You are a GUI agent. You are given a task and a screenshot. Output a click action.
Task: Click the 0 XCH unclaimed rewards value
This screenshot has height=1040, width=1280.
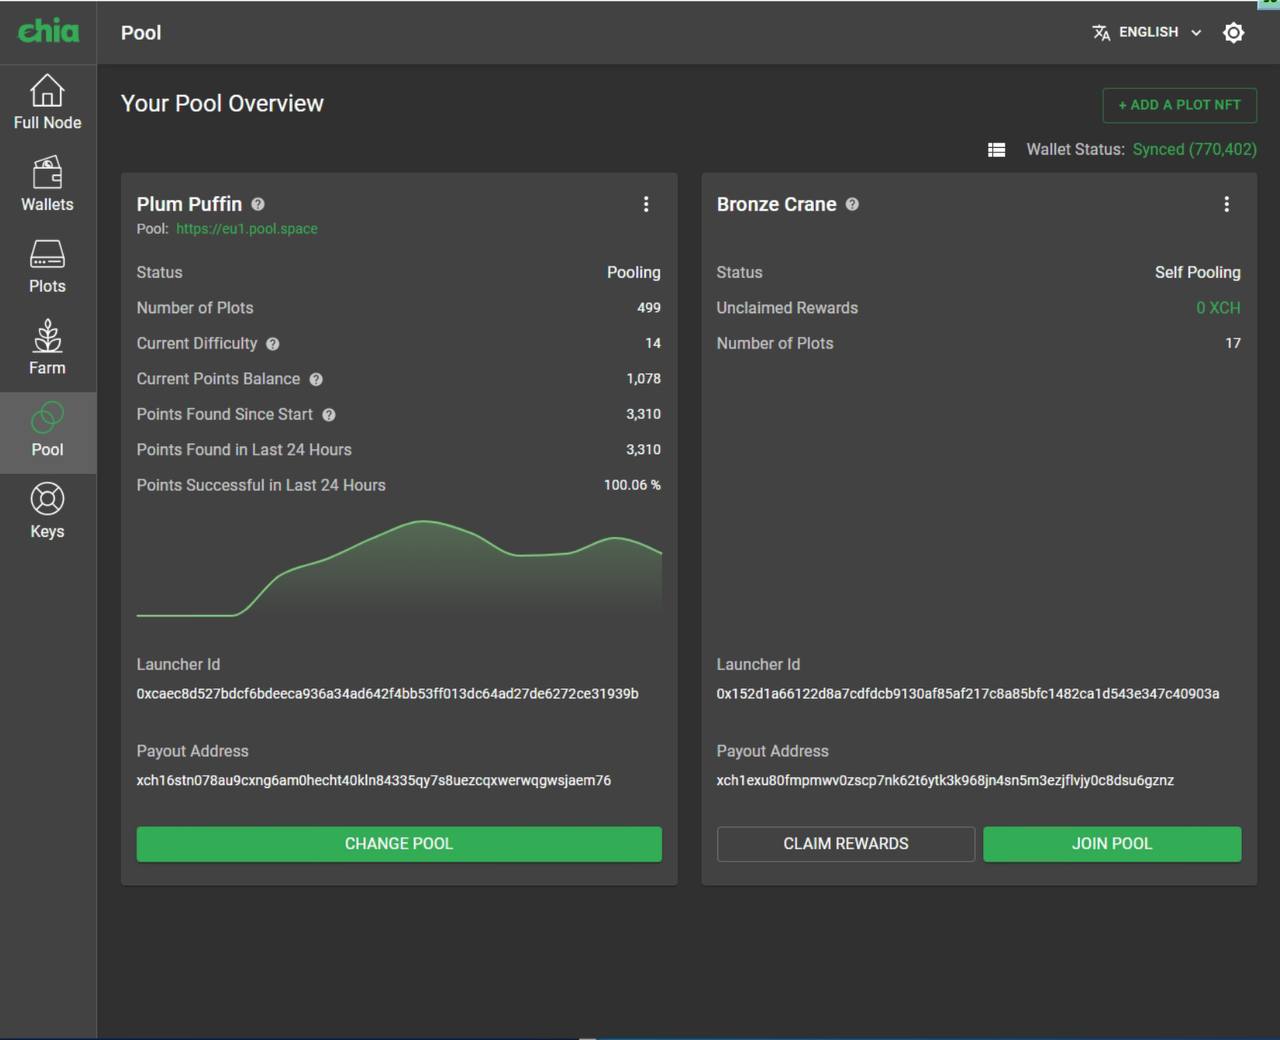[x=1218, y=308]
